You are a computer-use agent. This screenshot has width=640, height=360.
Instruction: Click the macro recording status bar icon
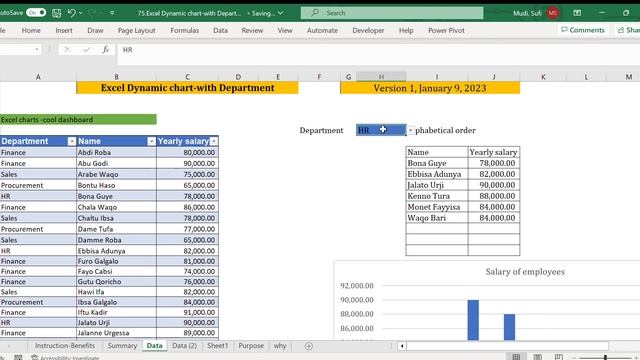click(x=18, y=357)
